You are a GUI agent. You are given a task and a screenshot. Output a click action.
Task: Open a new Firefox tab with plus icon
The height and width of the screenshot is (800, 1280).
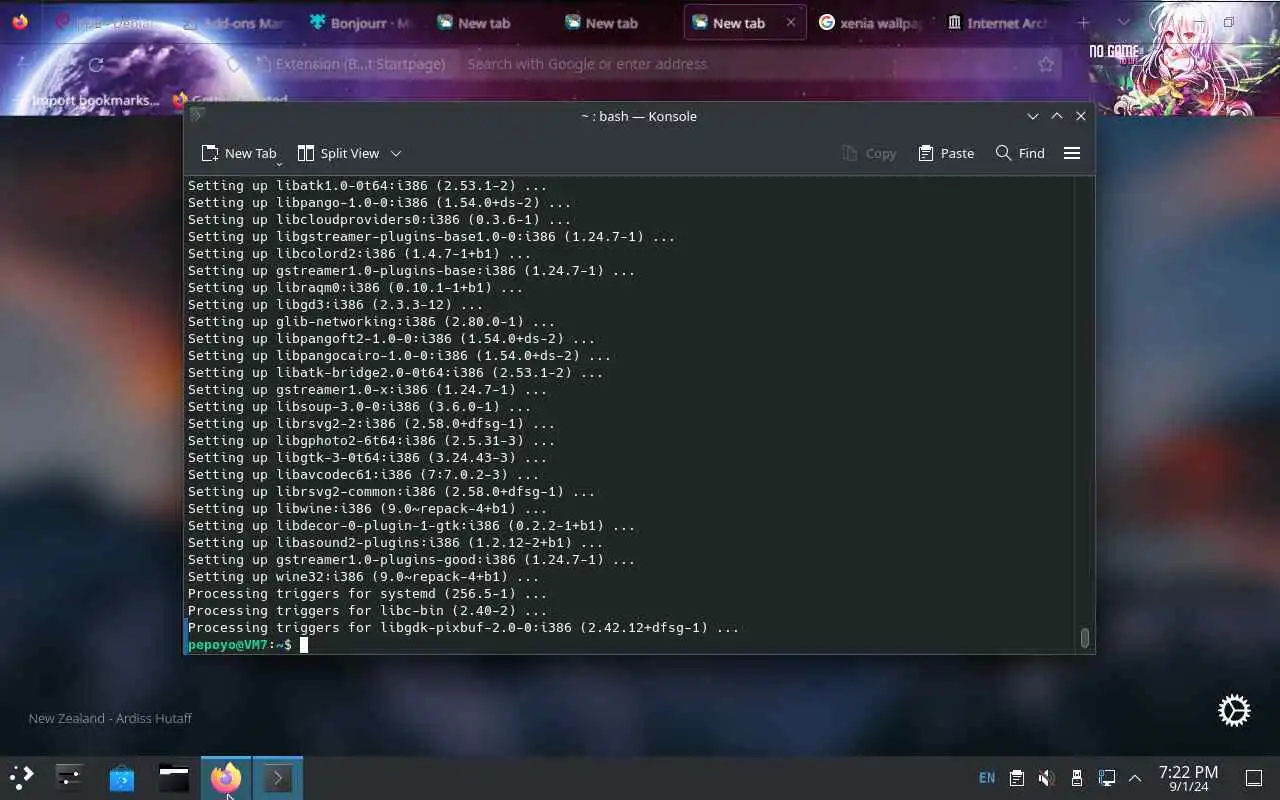click(1083, 22)
